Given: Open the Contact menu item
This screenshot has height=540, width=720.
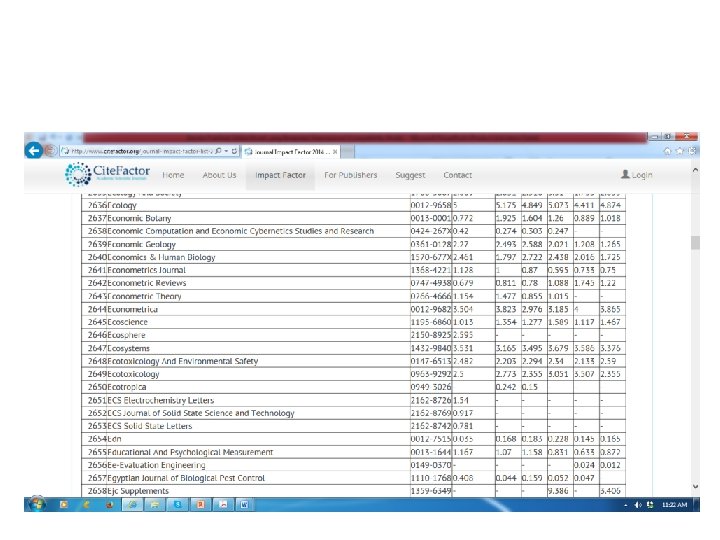Looking at the screenshot, I should tap(457, 175).
